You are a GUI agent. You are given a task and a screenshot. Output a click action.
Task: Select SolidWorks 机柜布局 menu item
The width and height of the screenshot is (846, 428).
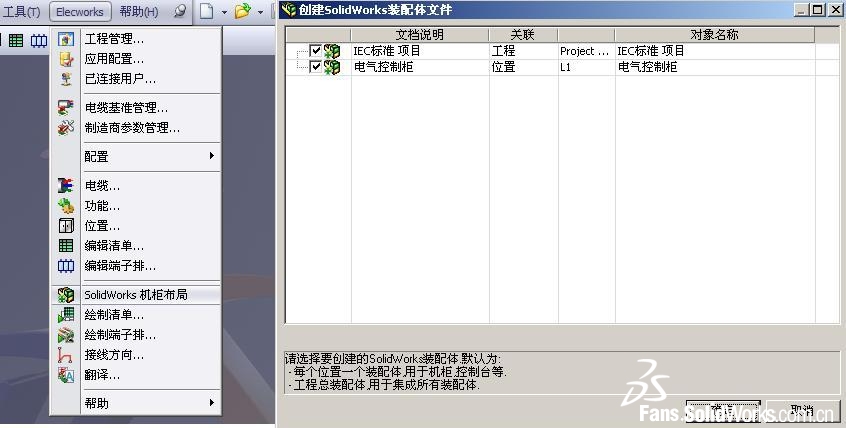click(136, 295)
